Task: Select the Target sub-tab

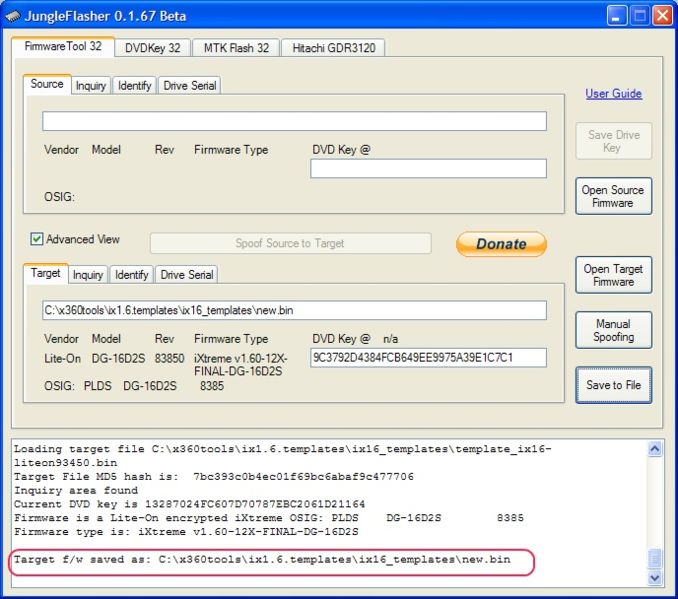Action: pyautogui.click(x=45, y=273)
